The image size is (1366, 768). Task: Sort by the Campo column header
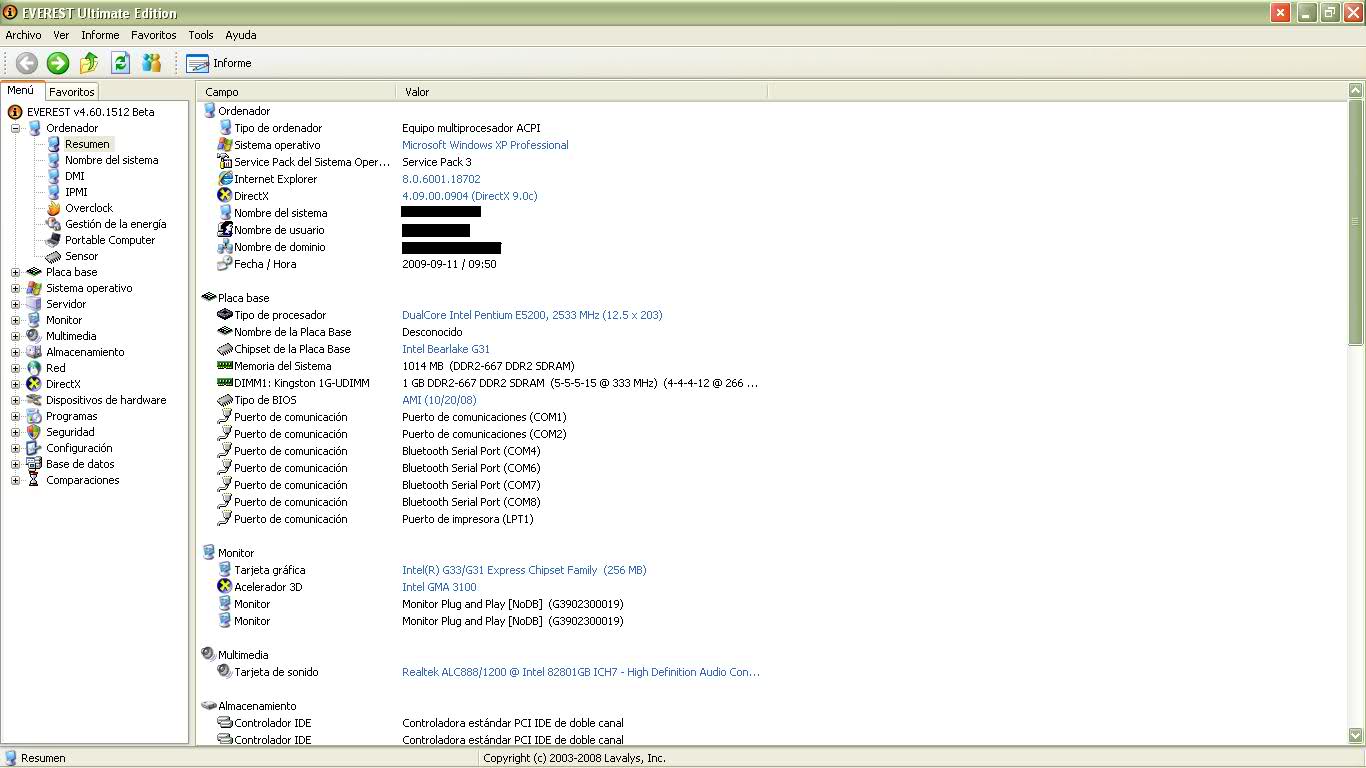(297, 92)
